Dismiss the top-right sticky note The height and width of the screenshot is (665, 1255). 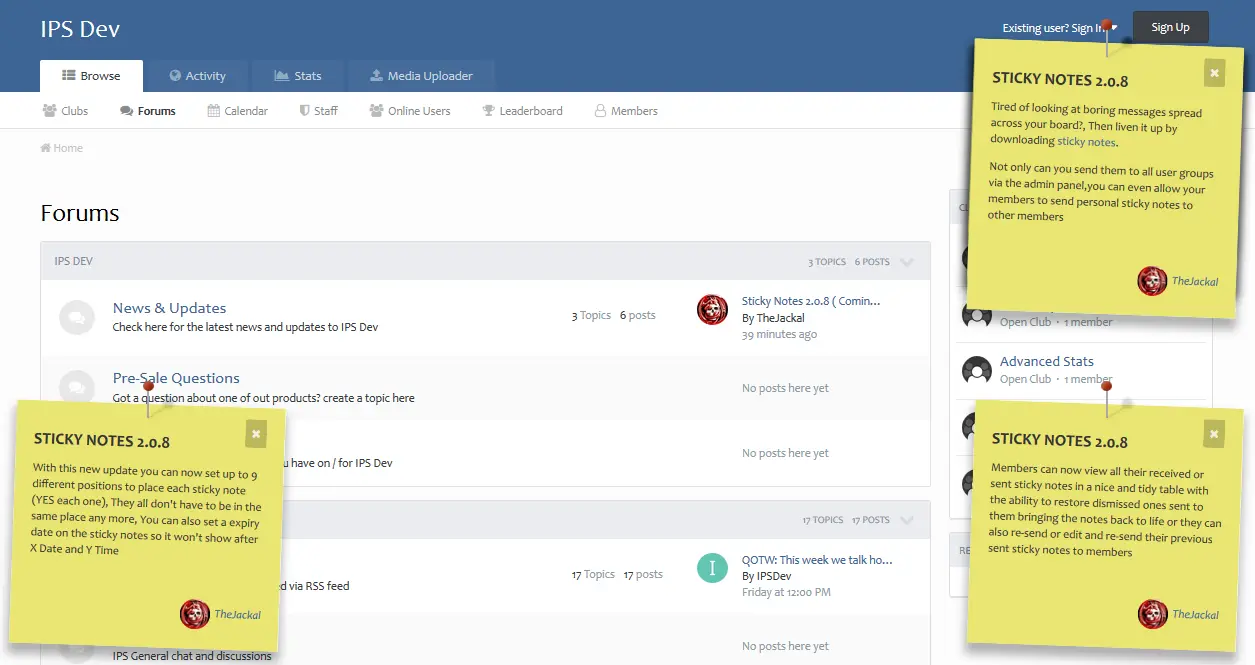click(1214, 72)
